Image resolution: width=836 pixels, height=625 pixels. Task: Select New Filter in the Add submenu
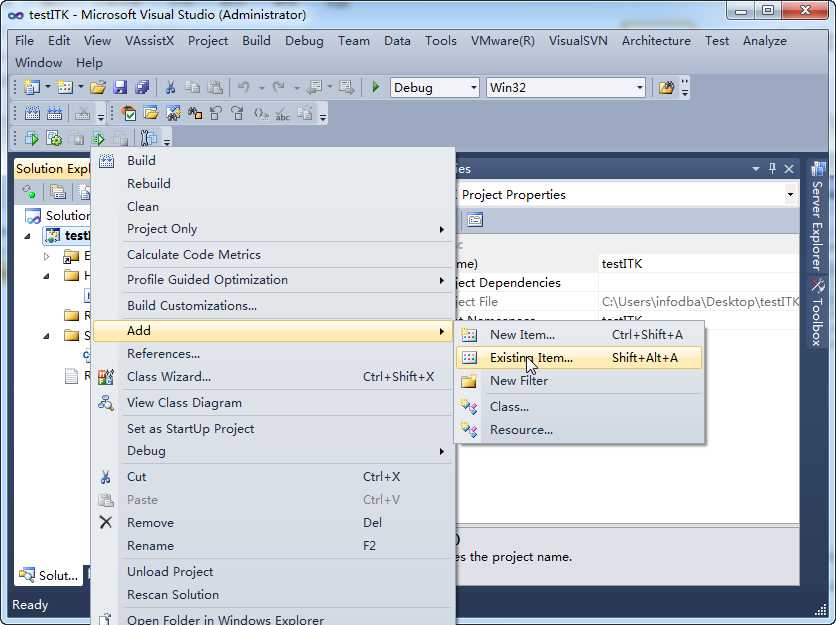[579, 381]
